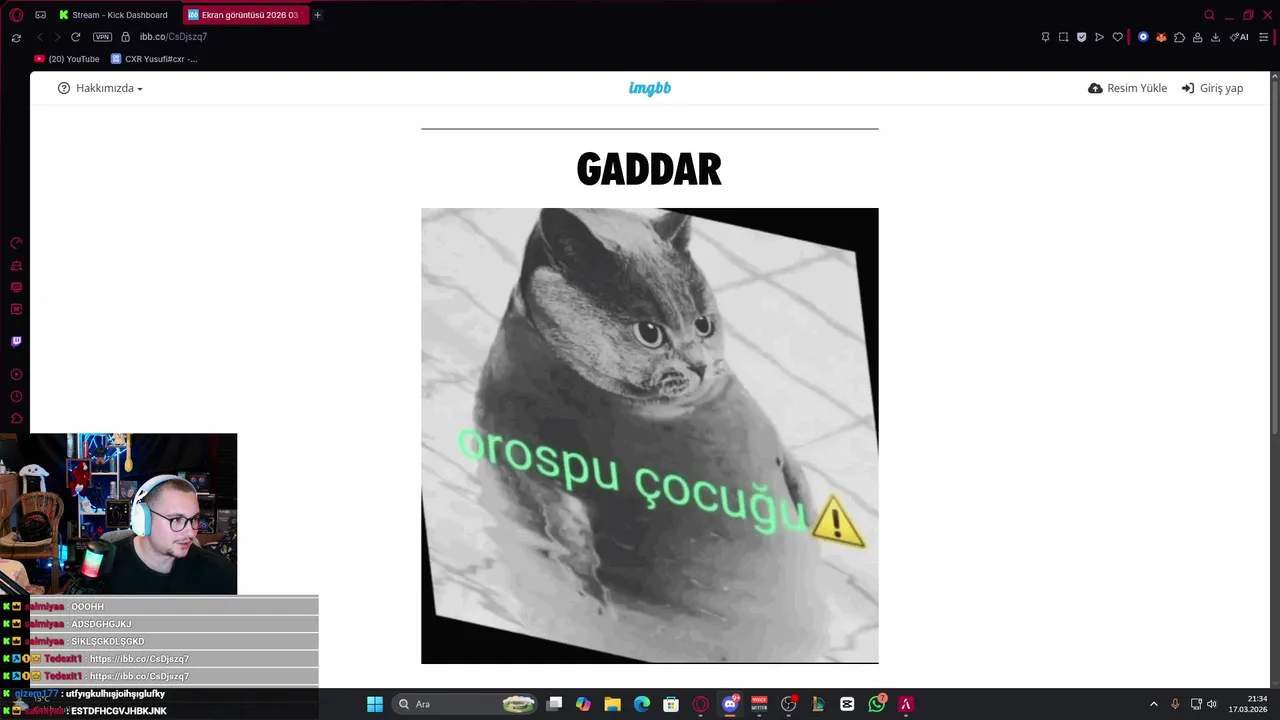The image size is (1280, 720).
Task: Open the CXR Yusufi#cxr bookmark
Action: tap(154, 59)
